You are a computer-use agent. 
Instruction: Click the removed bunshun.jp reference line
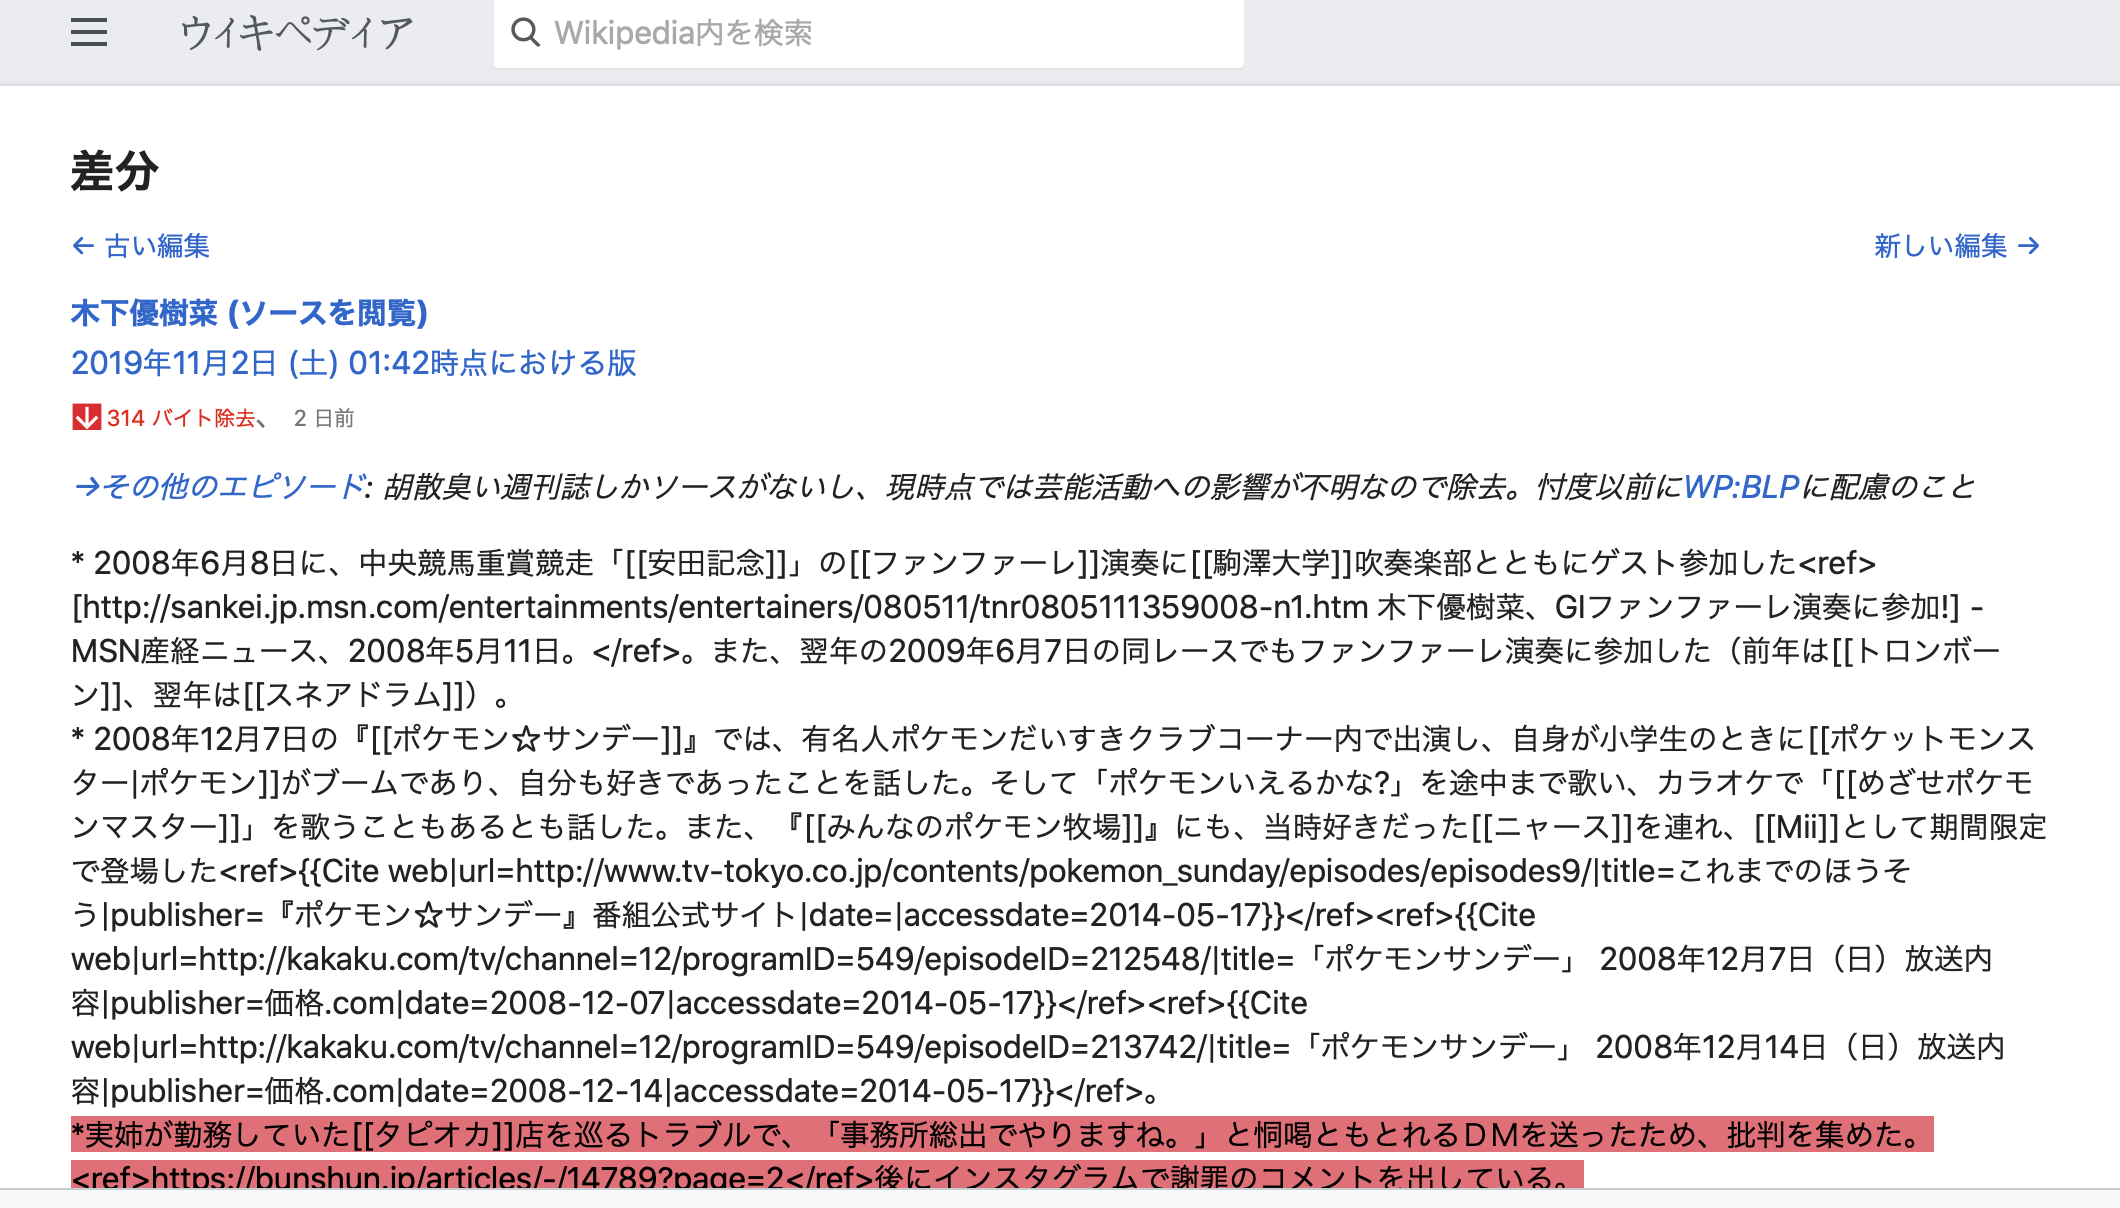(827, 1175)
